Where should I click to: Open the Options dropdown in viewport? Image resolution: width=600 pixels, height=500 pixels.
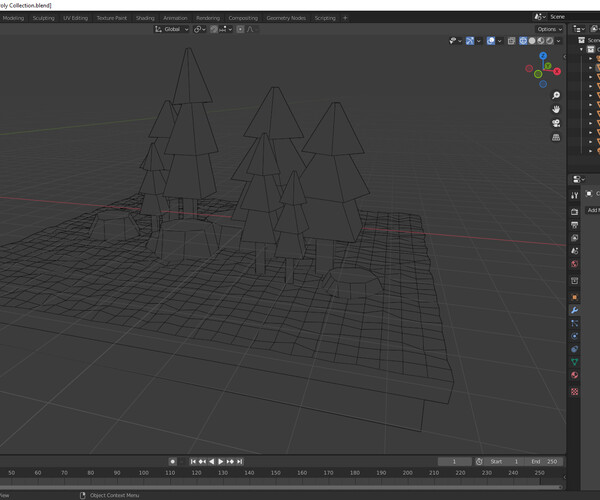[548, 29]
